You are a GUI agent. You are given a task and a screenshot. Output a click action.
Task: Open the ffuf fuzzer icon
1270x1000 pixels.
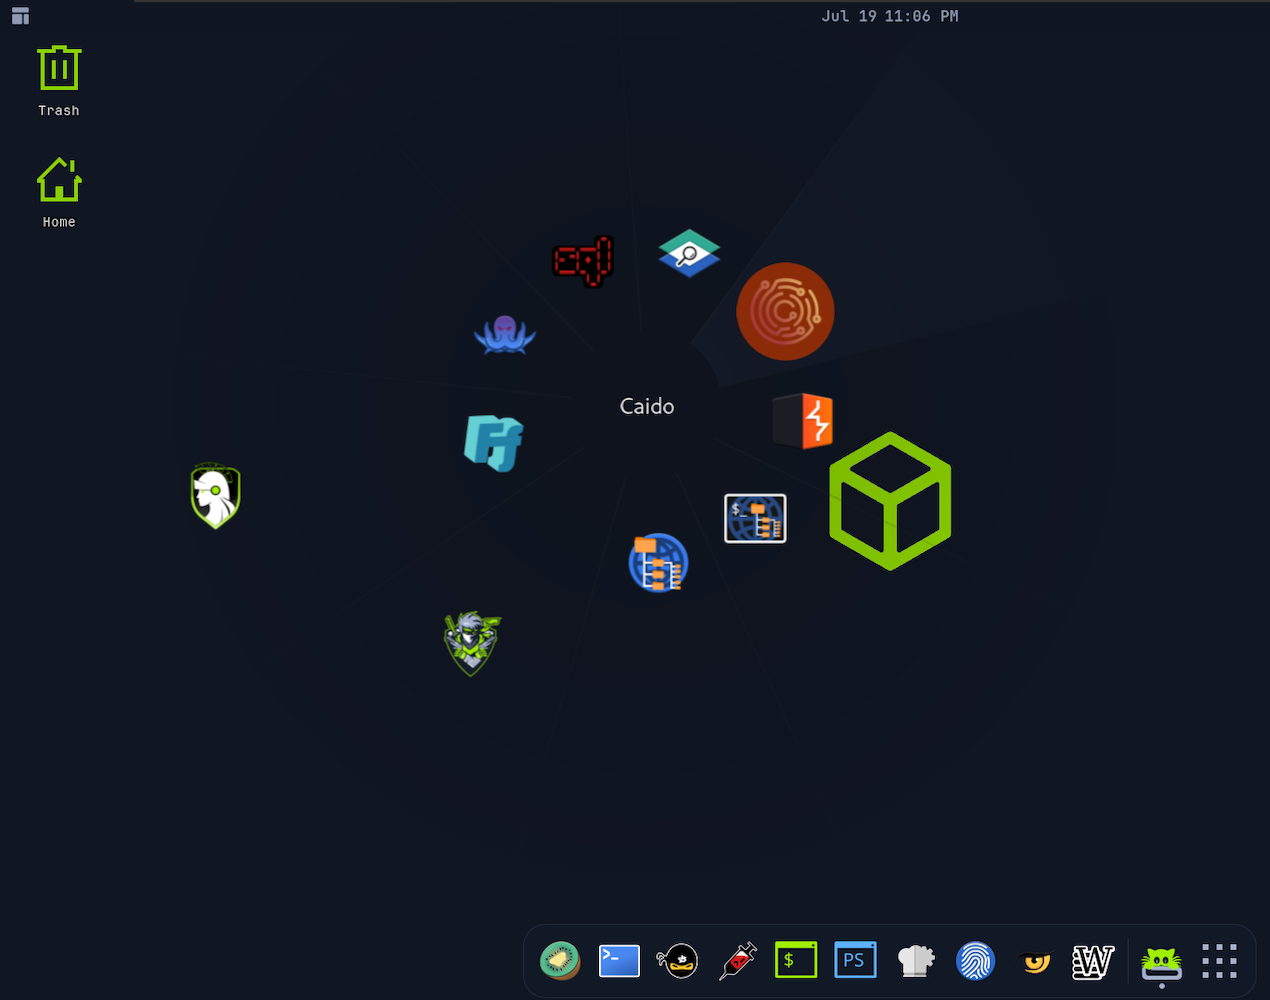[x=493, y=443]
